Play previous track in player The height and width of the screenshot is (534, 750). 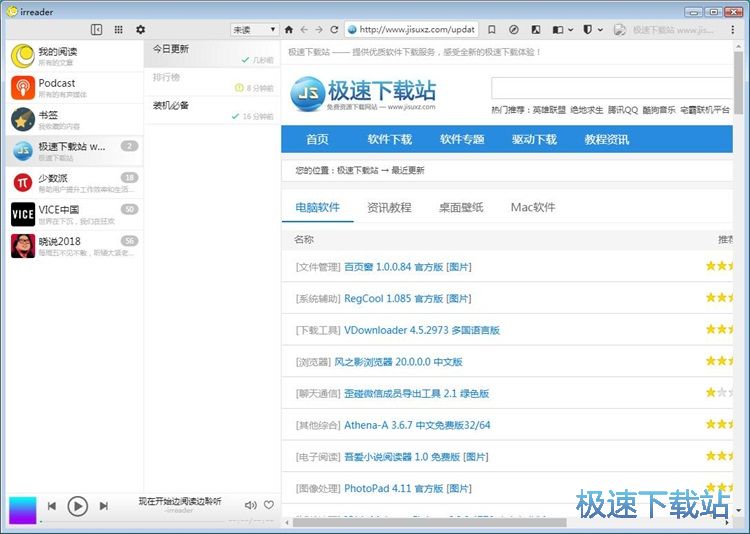[52, 506]
